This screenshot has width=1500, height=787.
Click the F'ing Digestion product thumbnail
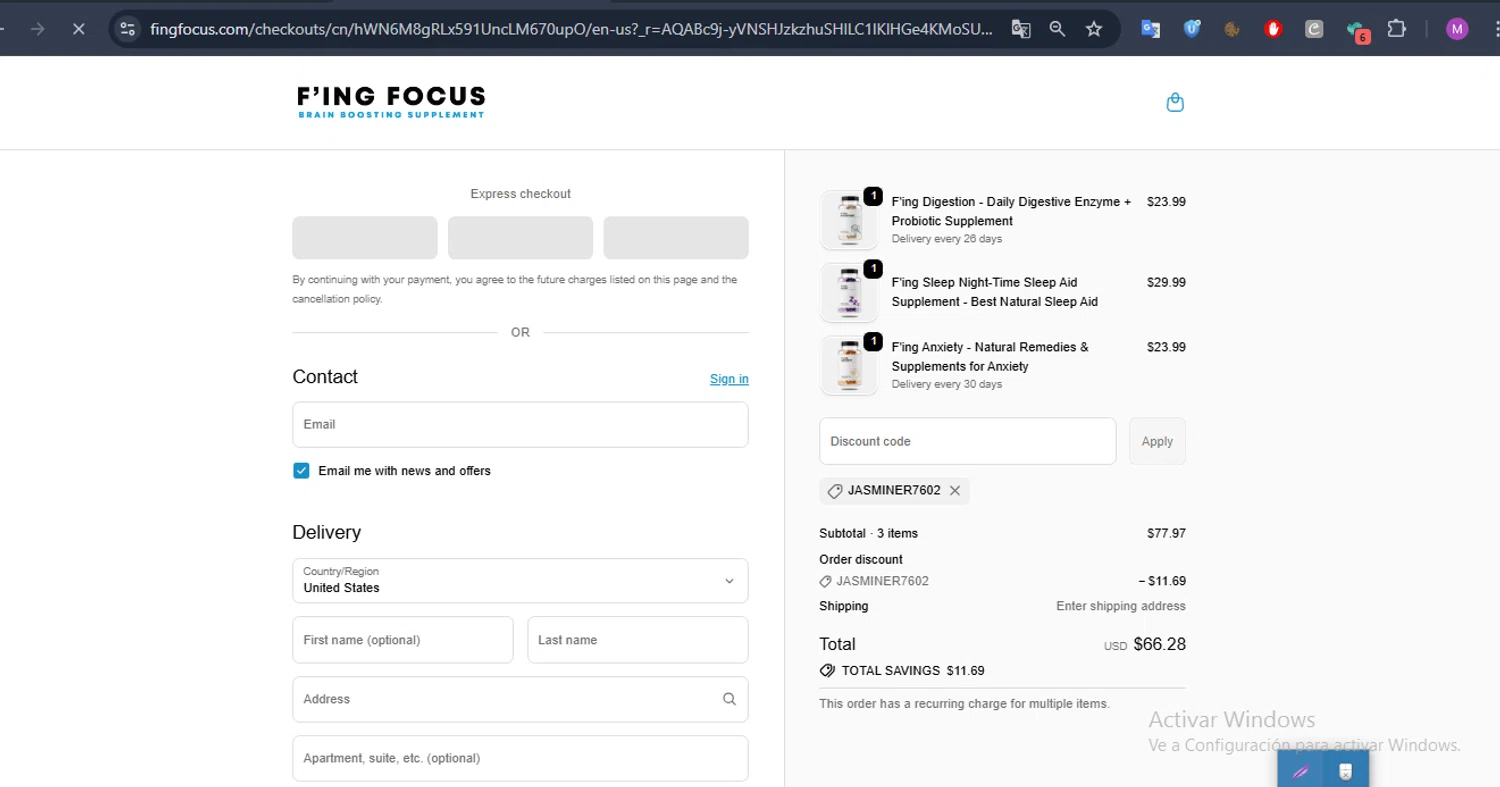point(849,220)
